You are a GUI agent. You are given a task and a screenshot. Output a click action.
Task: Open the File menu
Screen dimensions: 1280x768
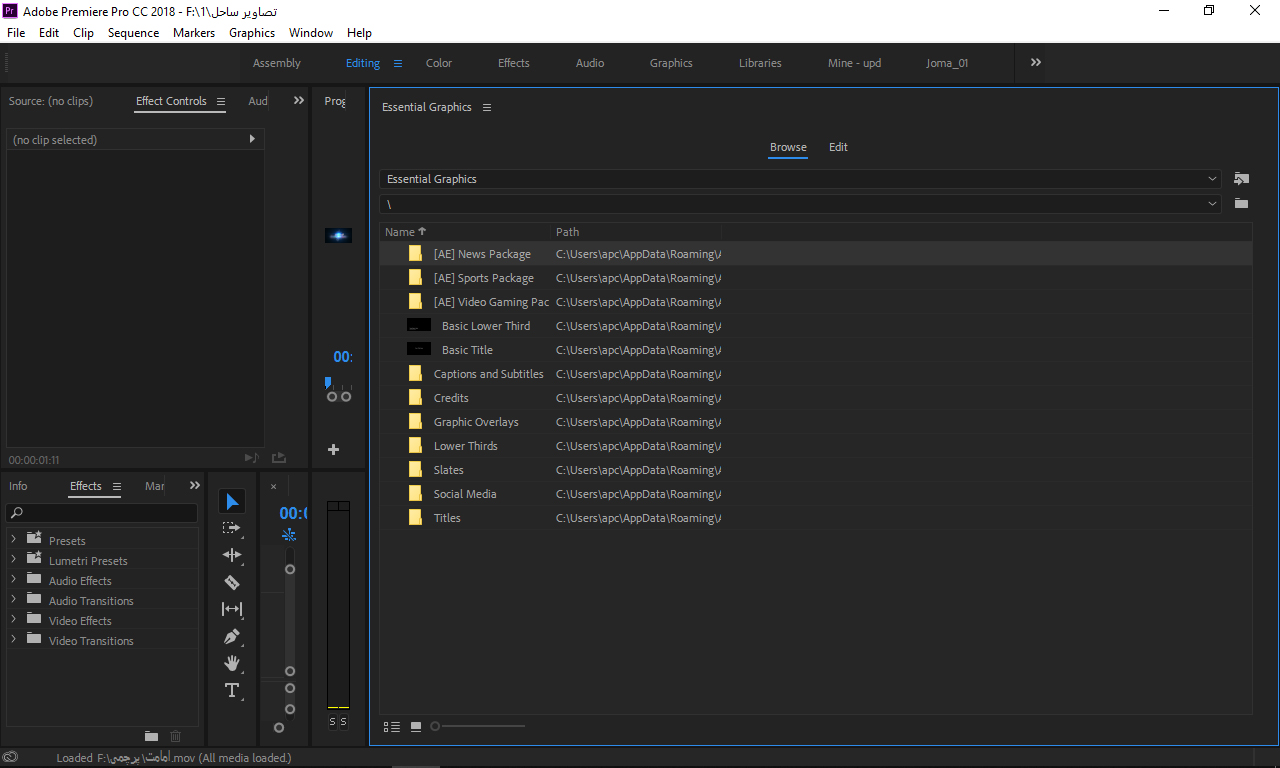pos(16,33)
